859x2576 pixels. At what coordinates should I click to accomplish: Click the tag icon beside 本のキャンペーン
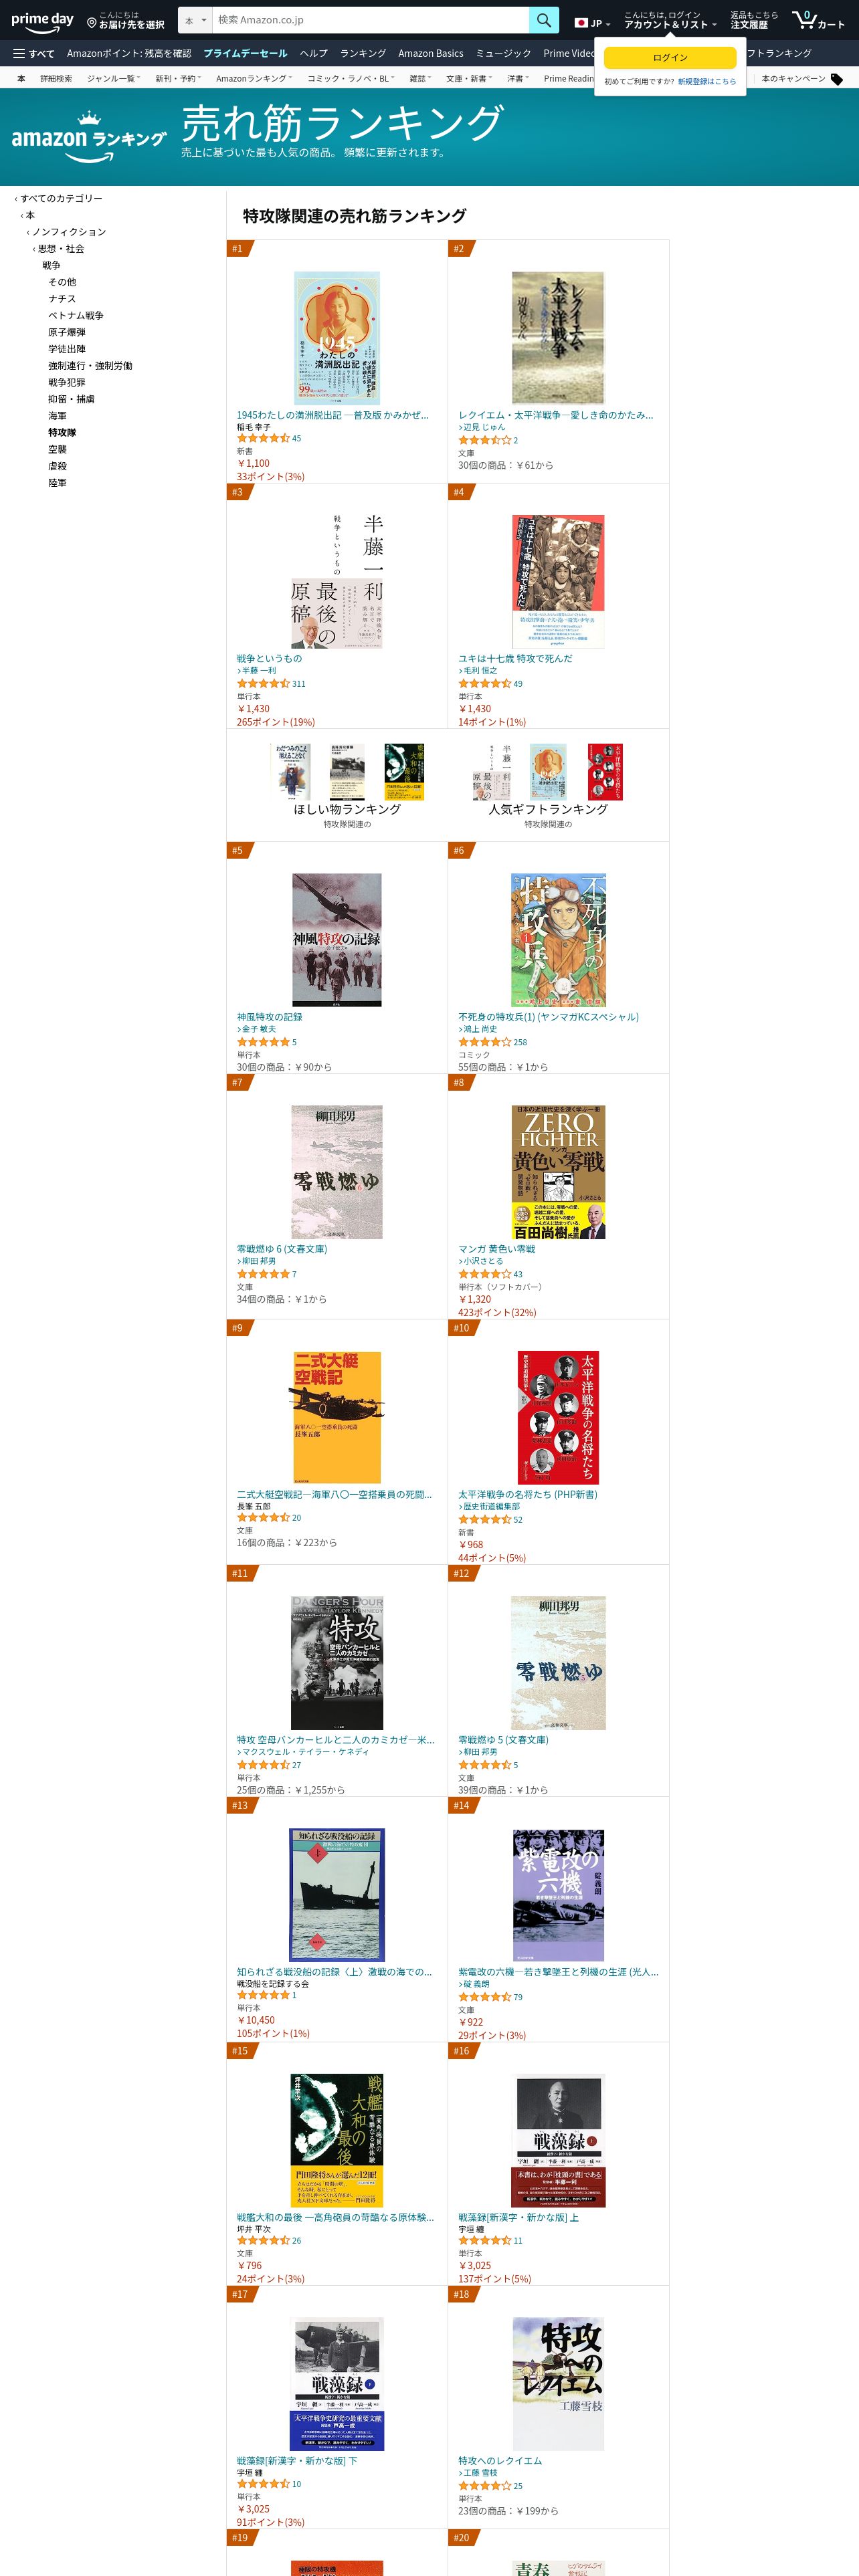click(837, 79)
